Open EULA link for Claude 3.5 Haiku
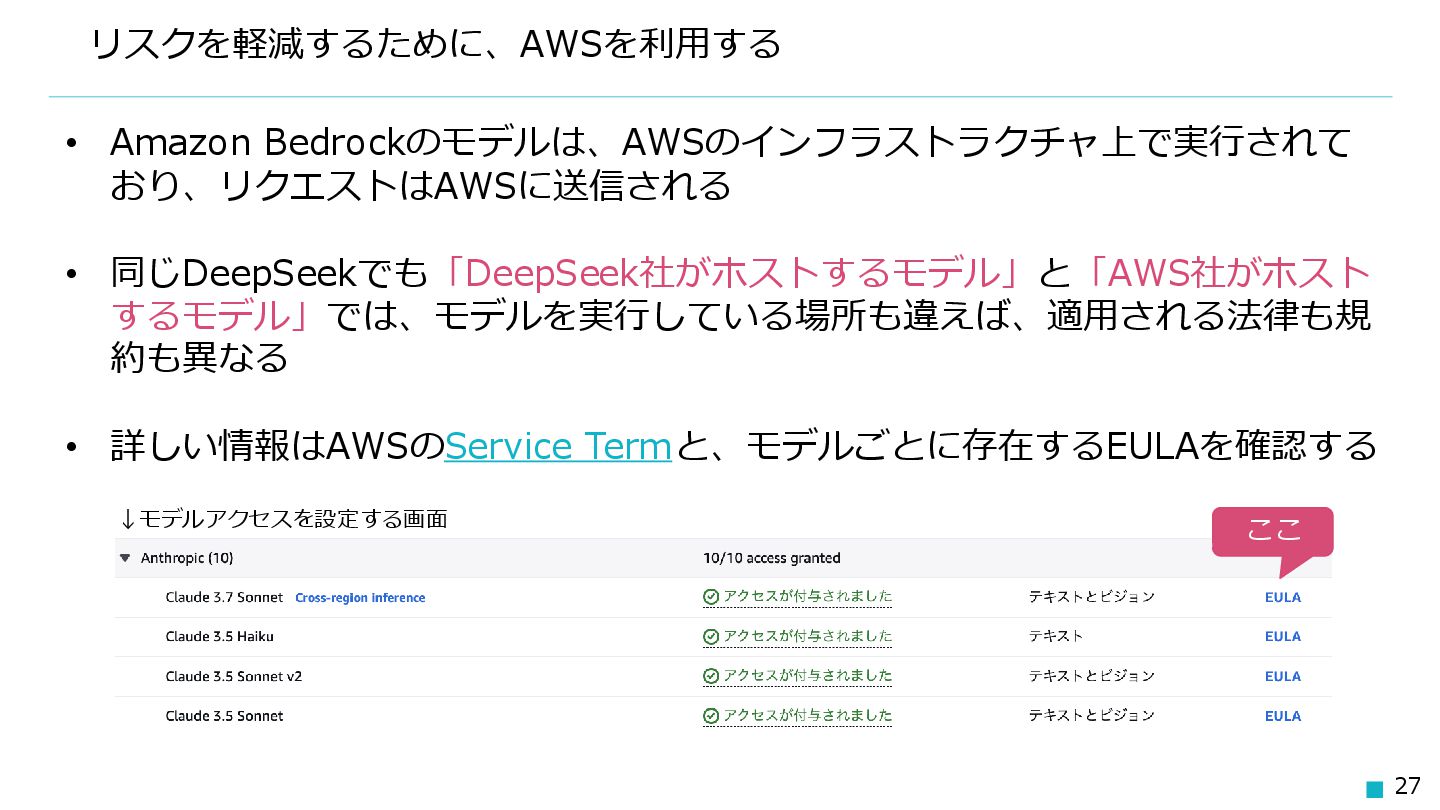This screenshot has height=810, width=1440. click(1283, 637)
